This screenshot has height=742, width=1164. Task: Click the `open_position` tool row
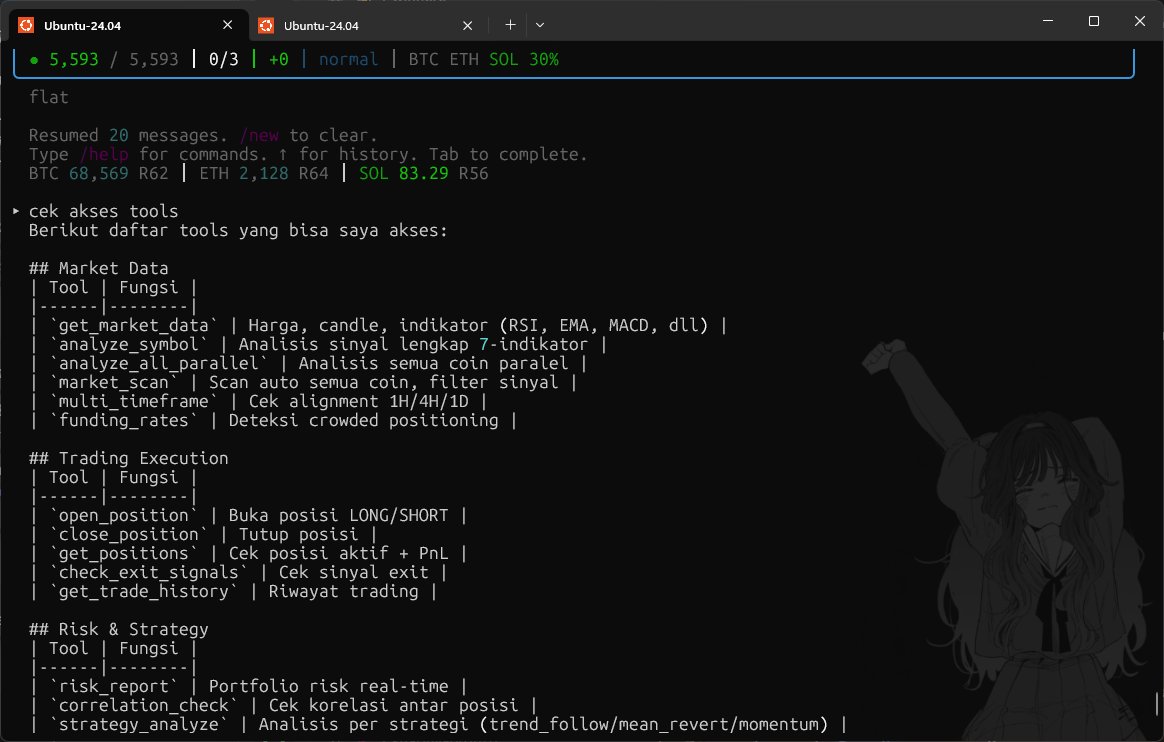(249, 516)
